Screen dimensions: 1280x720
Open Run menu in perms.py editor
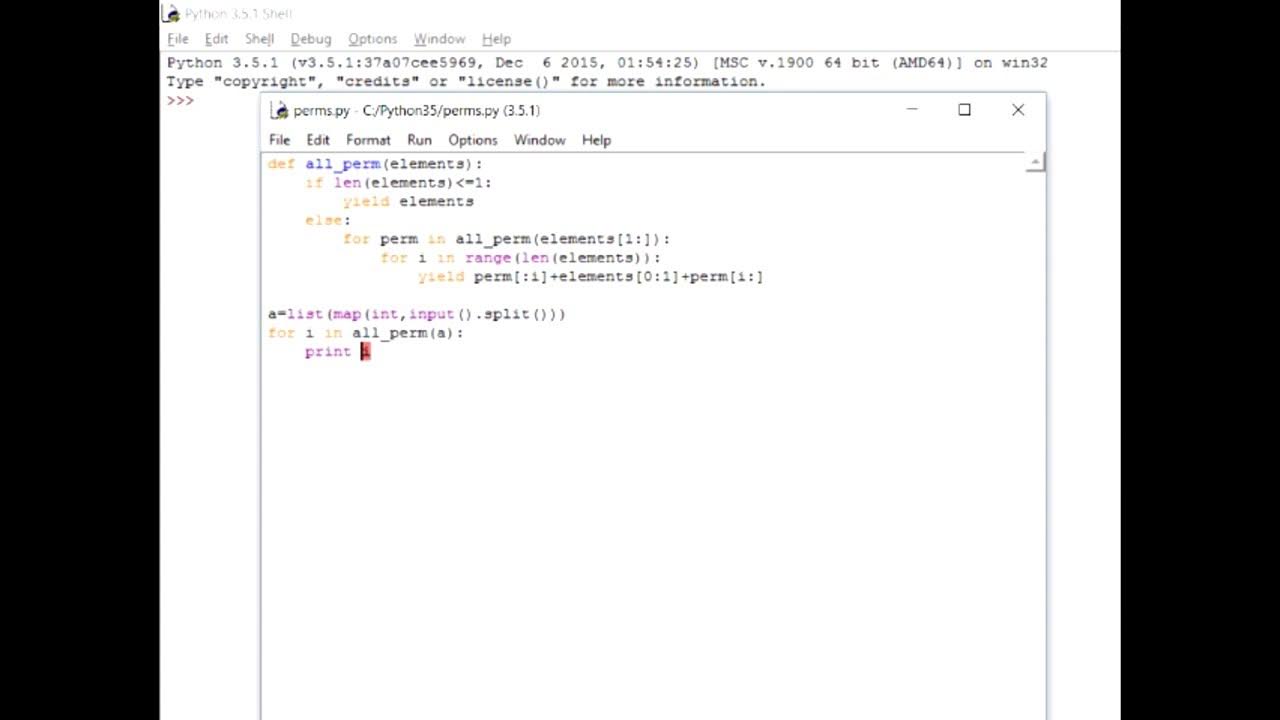(x=419, y=140)
